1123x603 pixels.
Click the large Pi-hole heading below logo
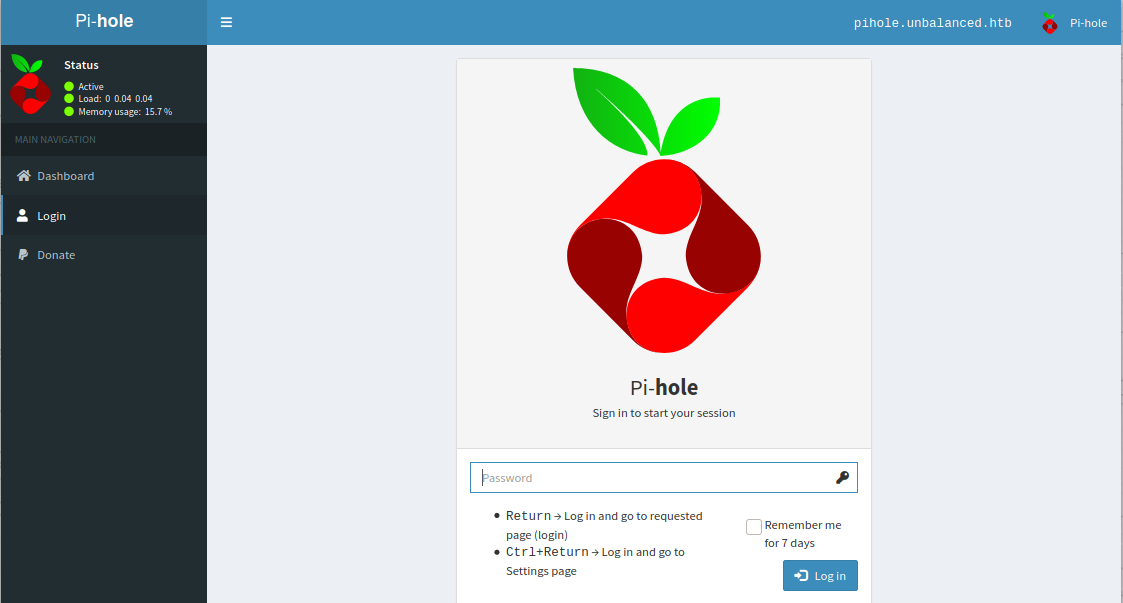tap(664, 387)
